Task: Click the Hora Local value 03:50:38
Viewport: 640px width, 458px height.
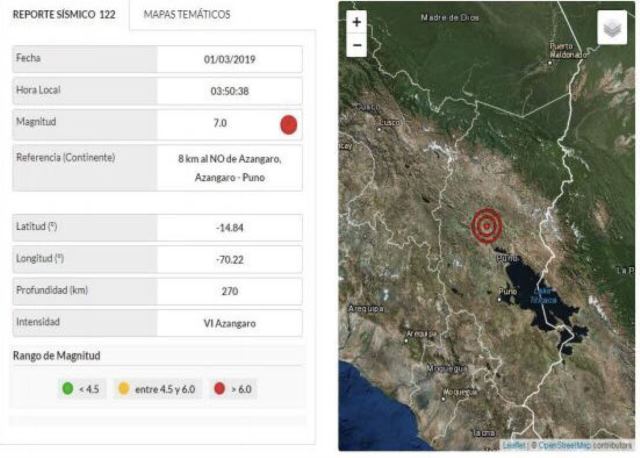Action: pyautogui.click(x=229, y=91)
